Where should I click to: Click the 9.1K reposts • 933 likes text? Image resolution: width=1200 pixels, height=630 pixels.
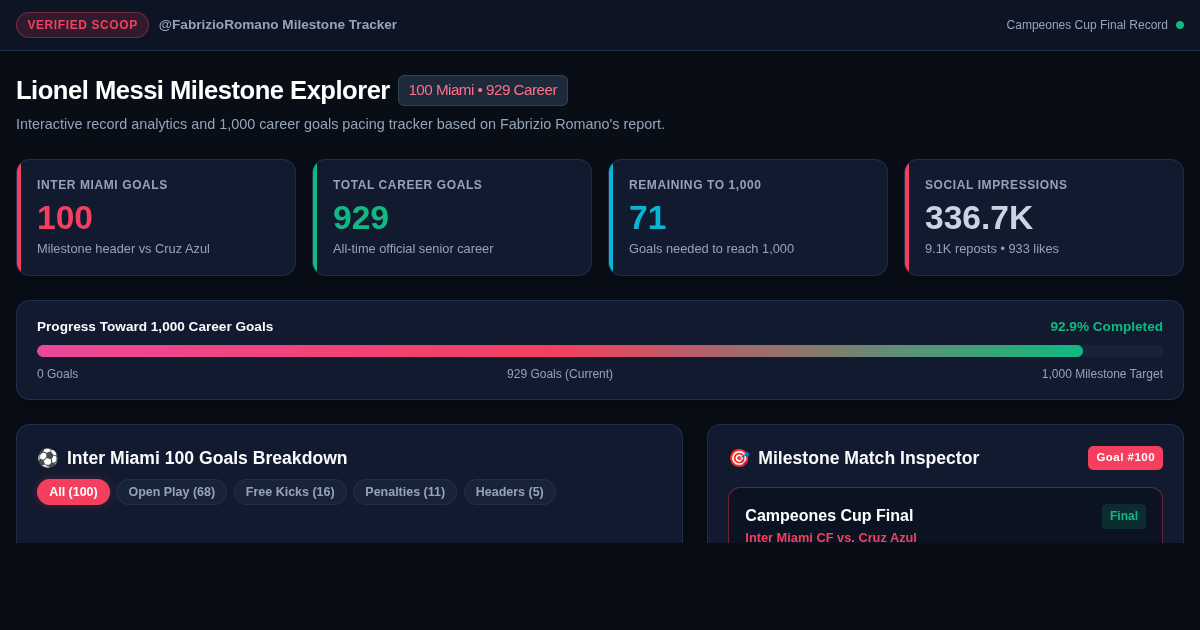(x=992, y=248)
